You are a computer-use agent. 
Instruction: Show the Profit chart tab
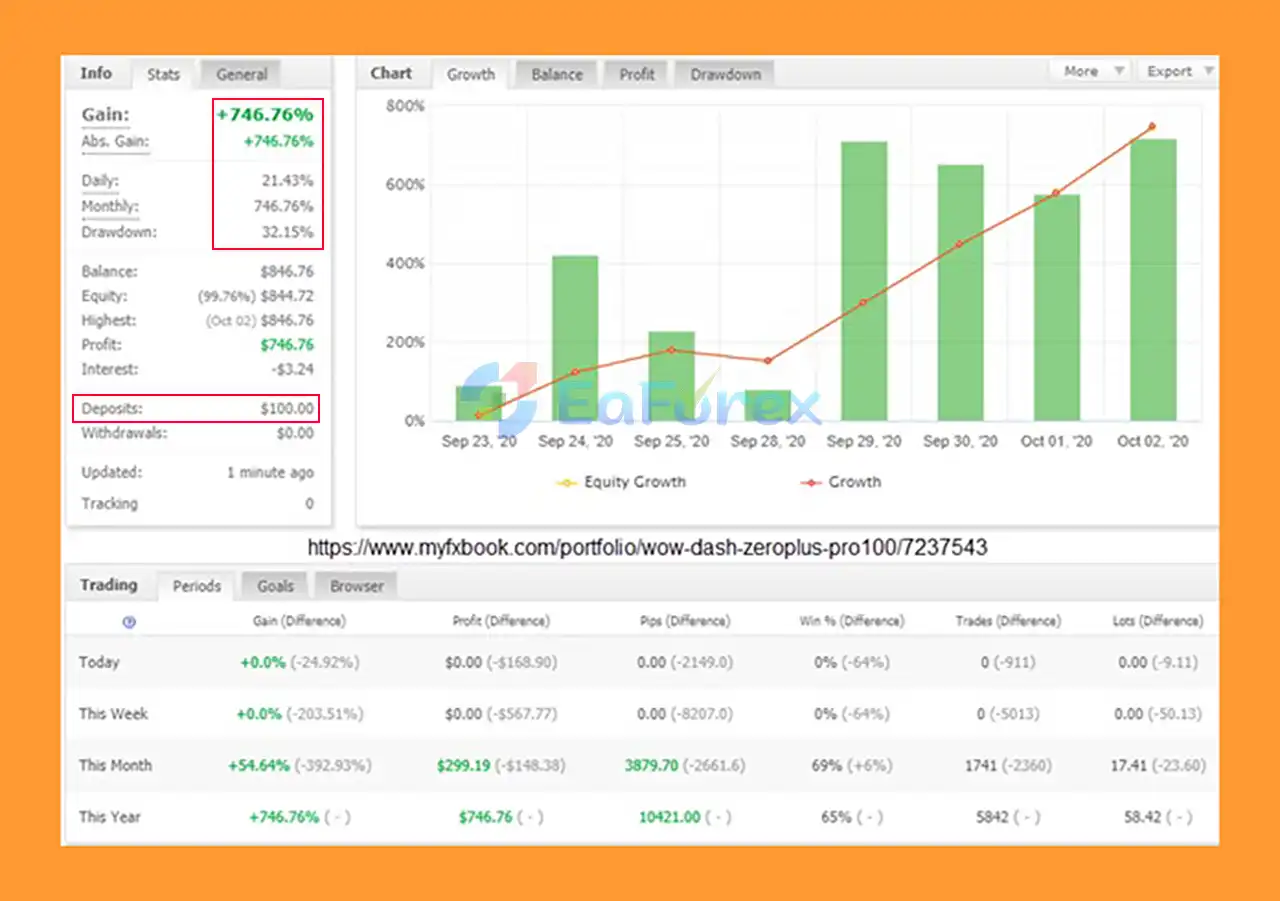(637, 74)
